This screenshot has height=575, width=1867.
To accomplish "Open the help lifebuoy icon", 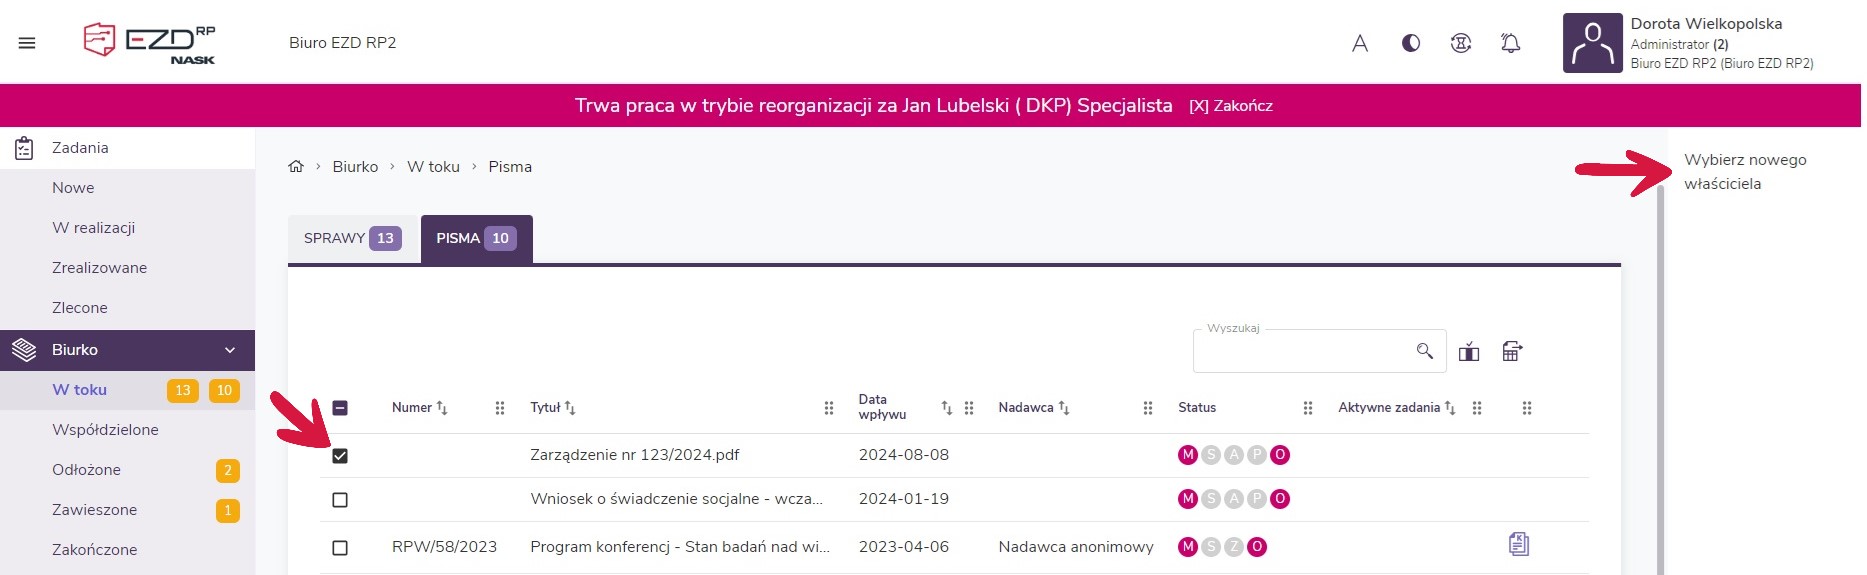I will (x=1461, y=43).
